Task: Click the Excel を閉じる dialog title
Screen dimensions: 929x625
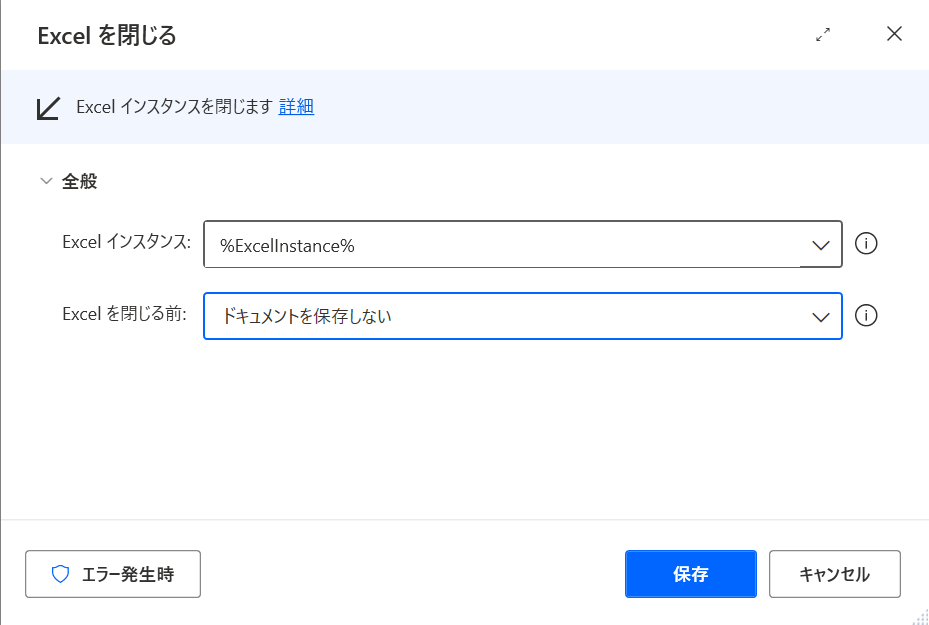Action: click(107, 36)
